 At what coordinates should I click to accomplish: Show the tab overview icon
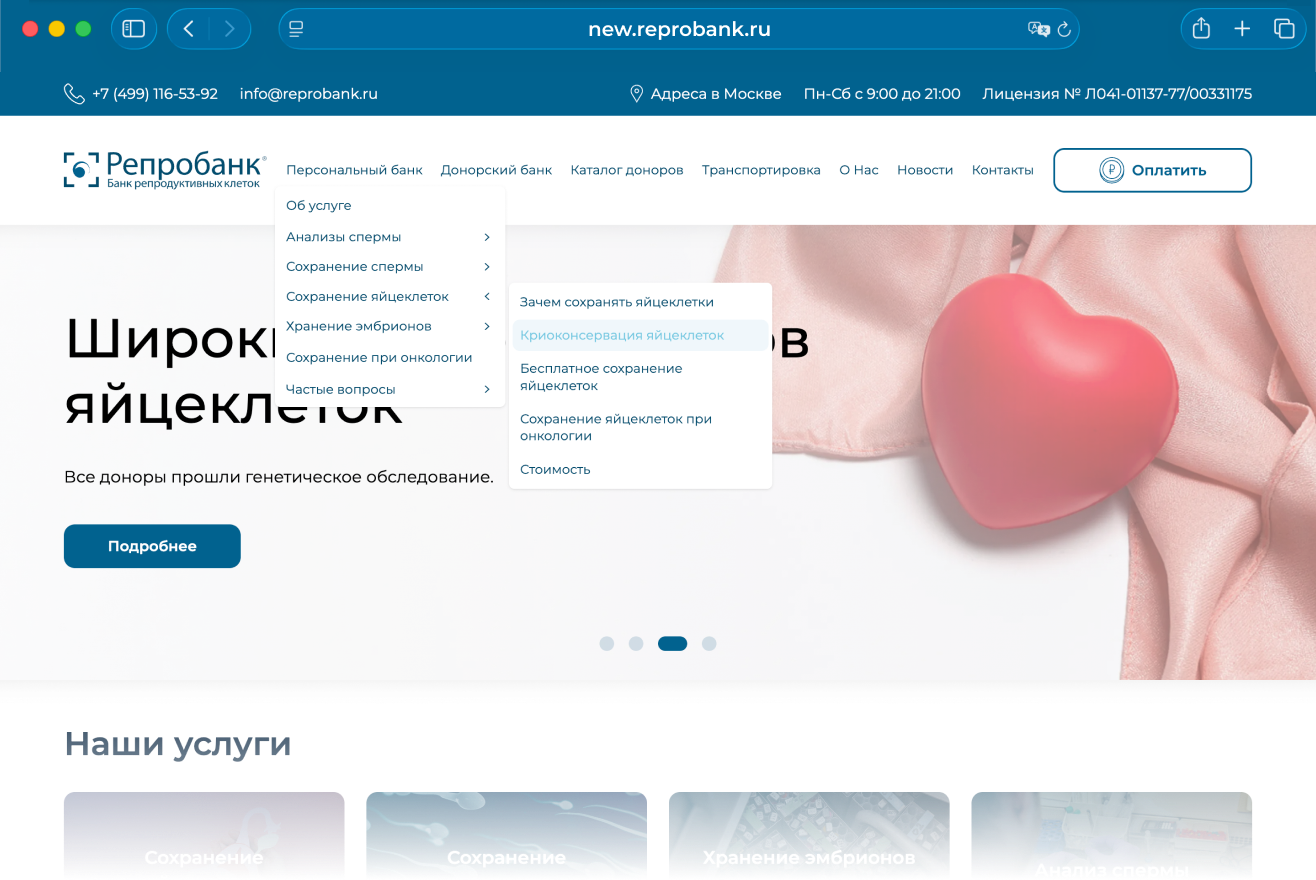1284,29
